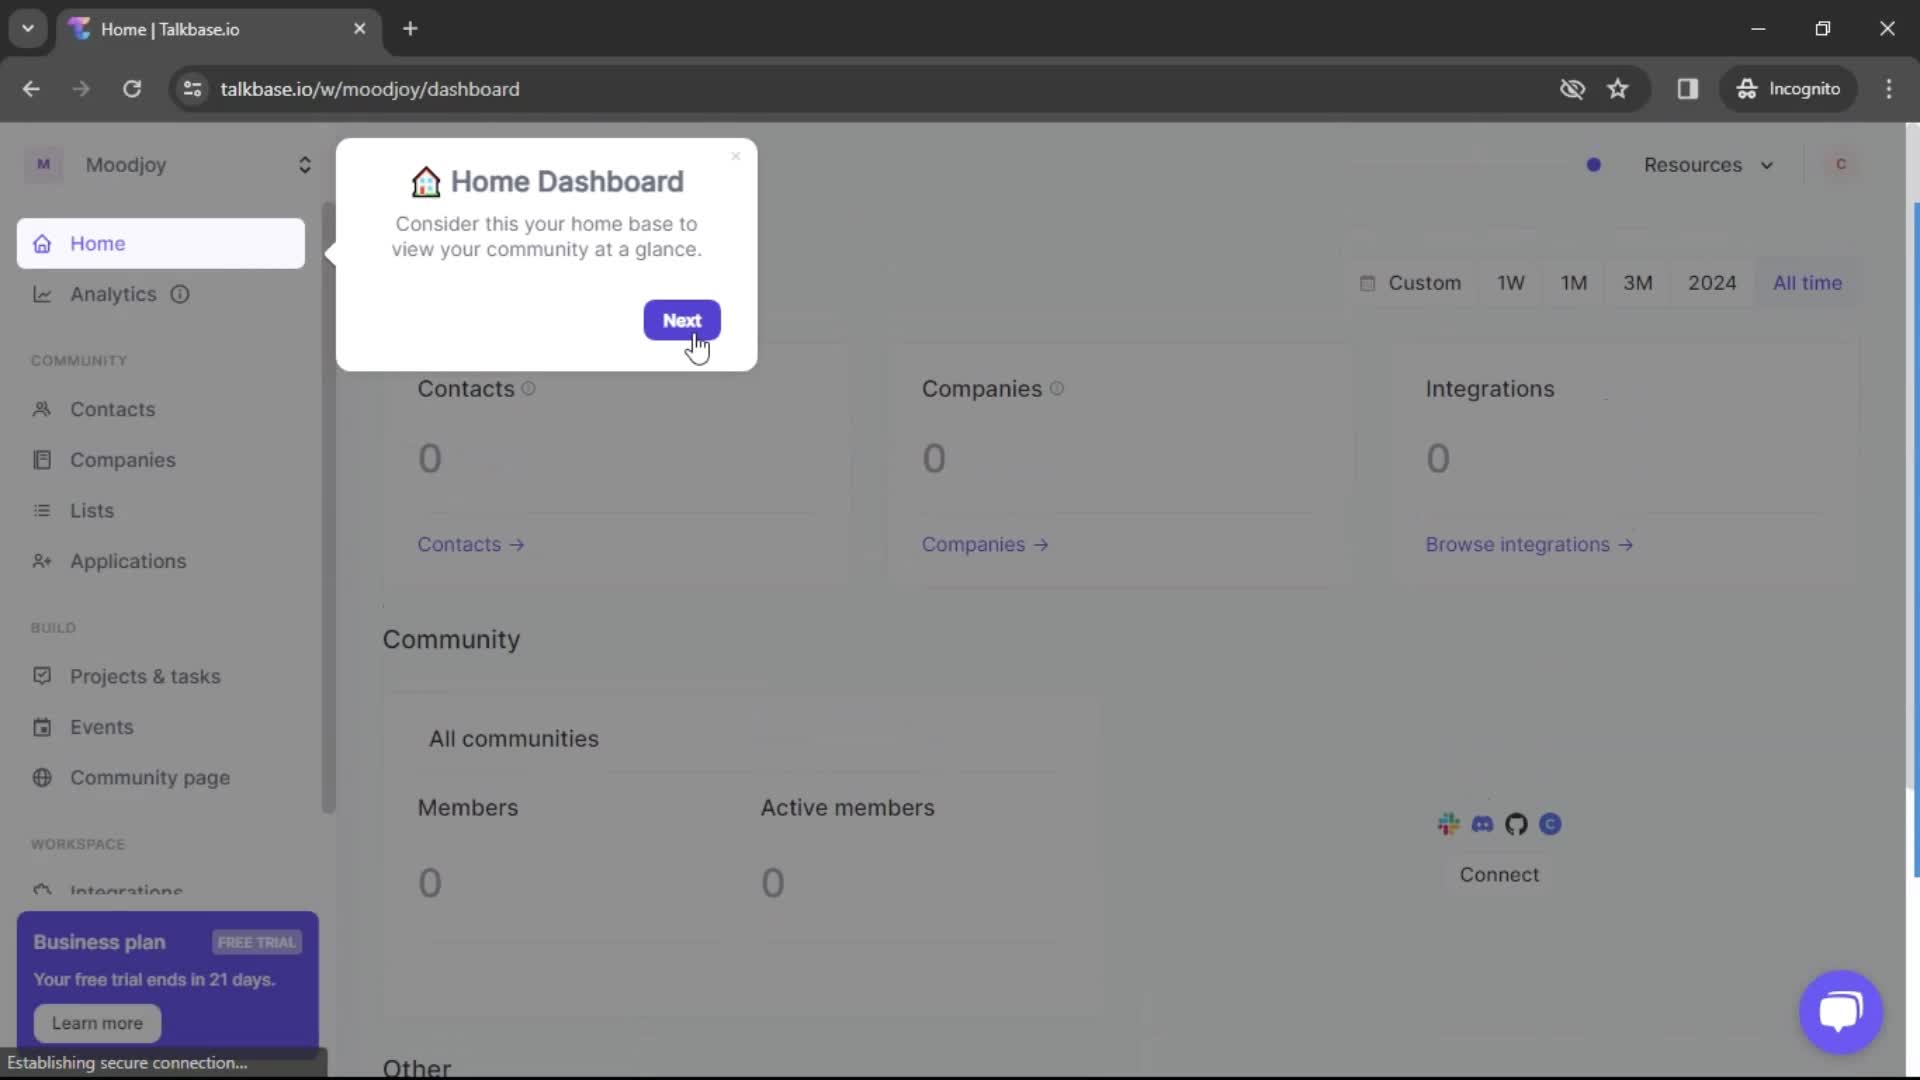Click the Lists icon in sidebar

[44, 510]
